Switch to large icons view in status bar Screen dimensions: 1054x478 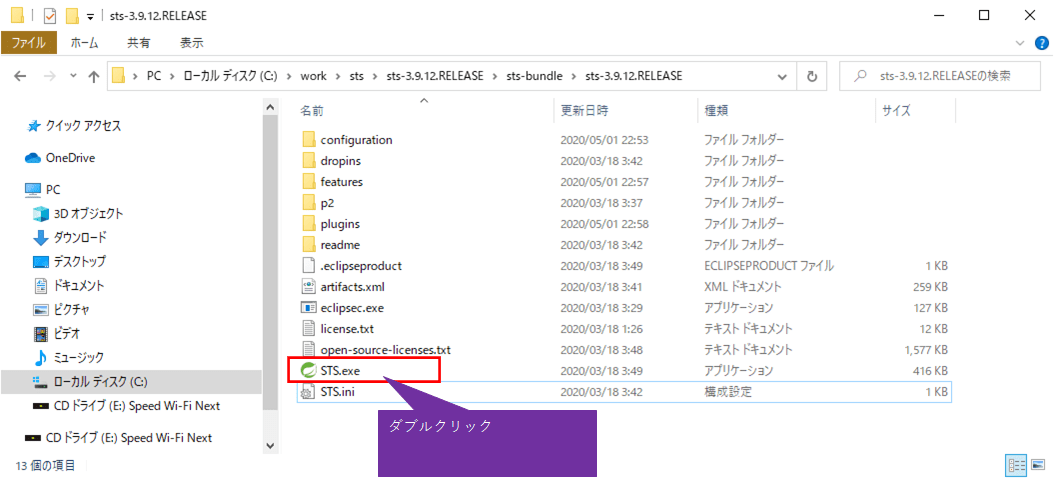pyautogui.click(x=1037, y=465)
